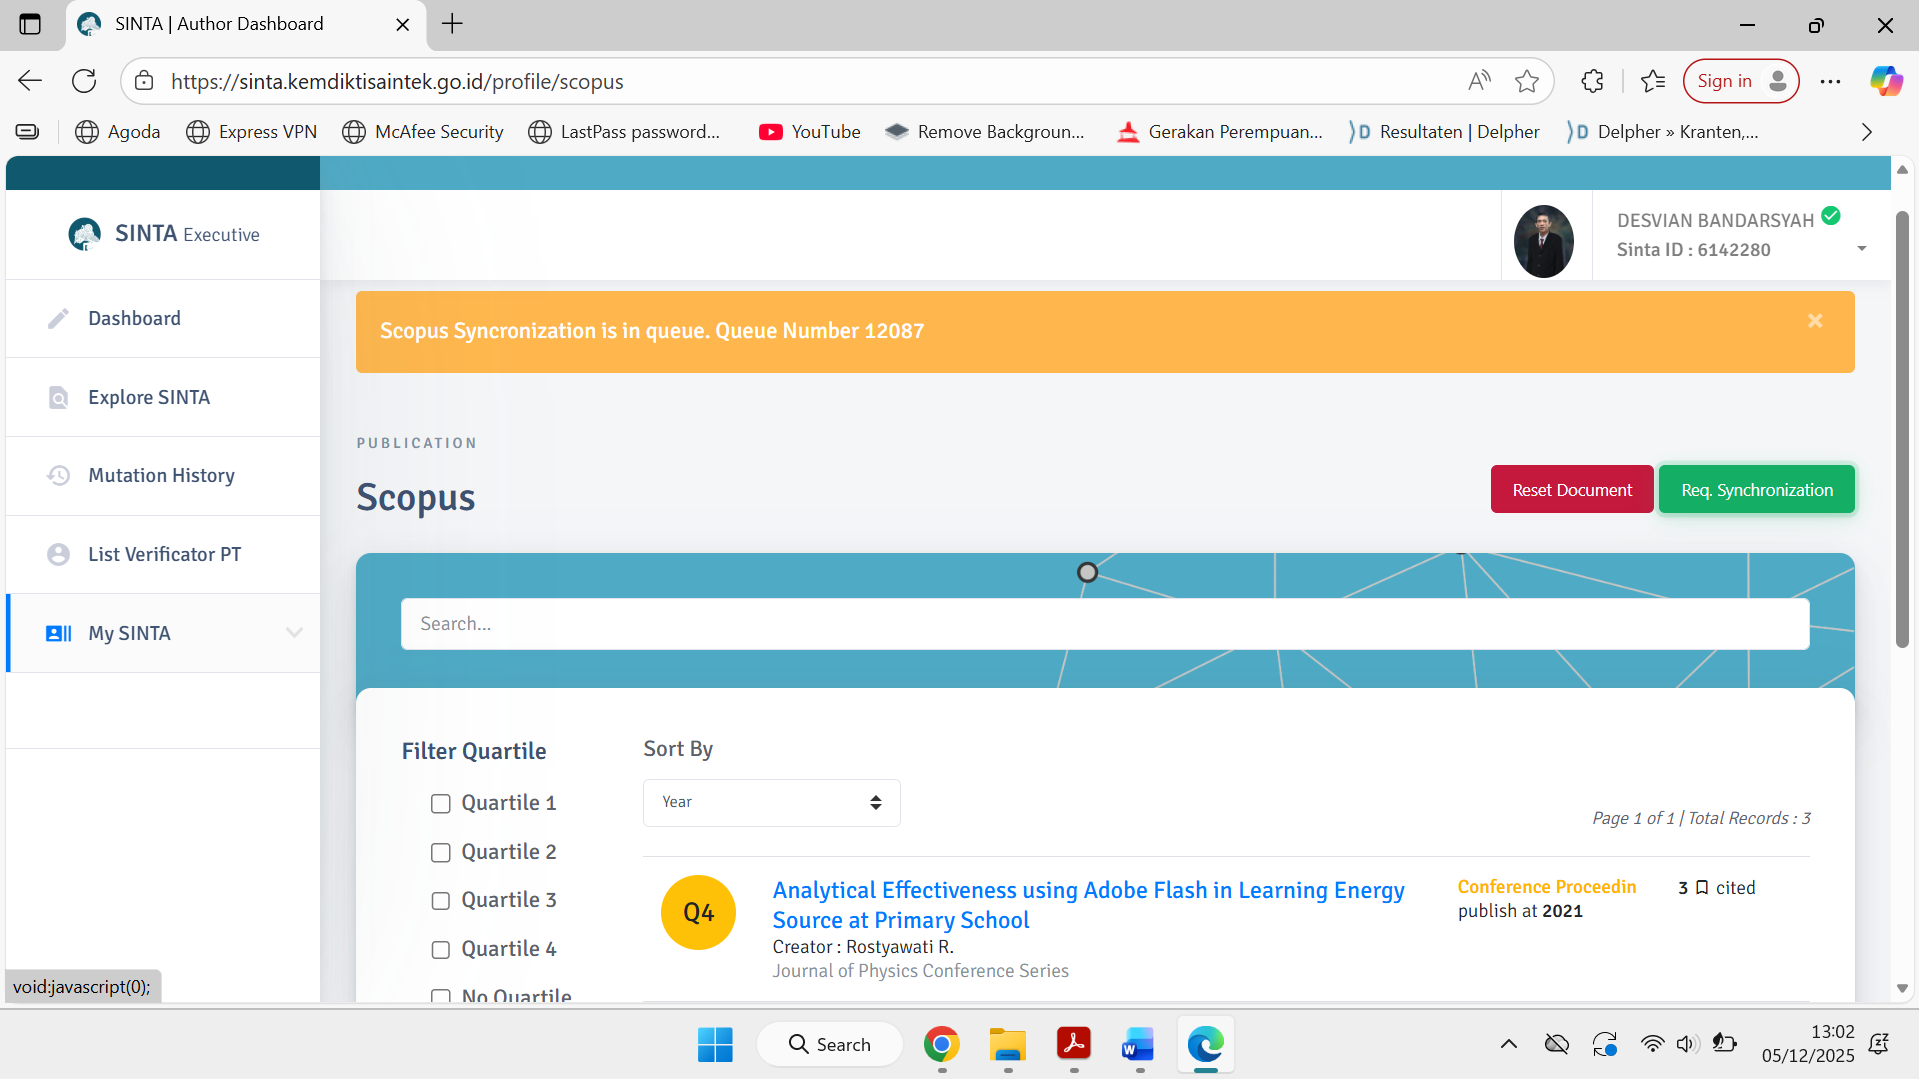Tick the Quartile 4 filter checkbox
The width and height of the screenshot is (1919, 1079).
(440, 950)
